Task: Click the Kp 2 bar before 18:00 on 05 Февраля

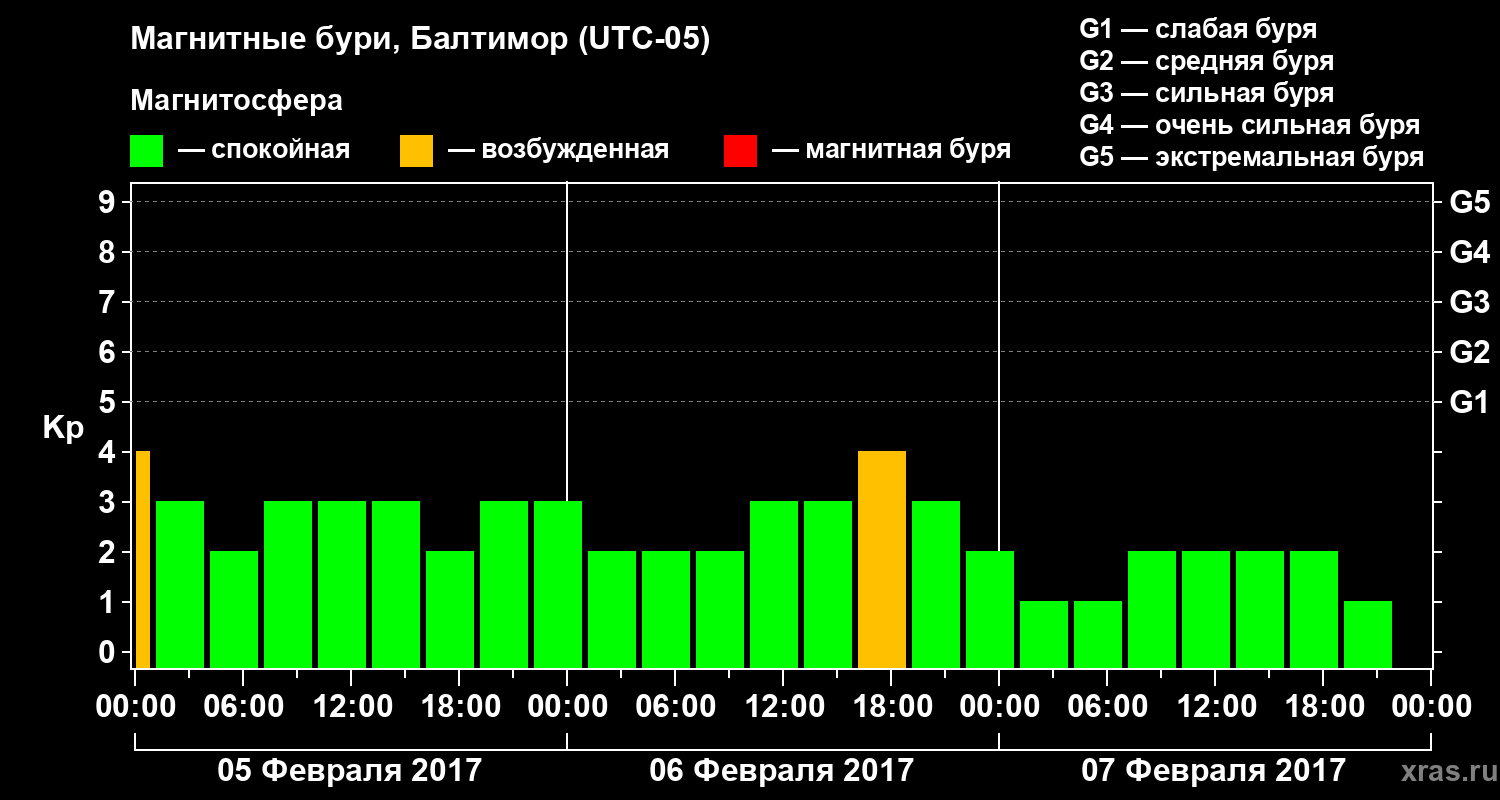Action: click(450, 609)
